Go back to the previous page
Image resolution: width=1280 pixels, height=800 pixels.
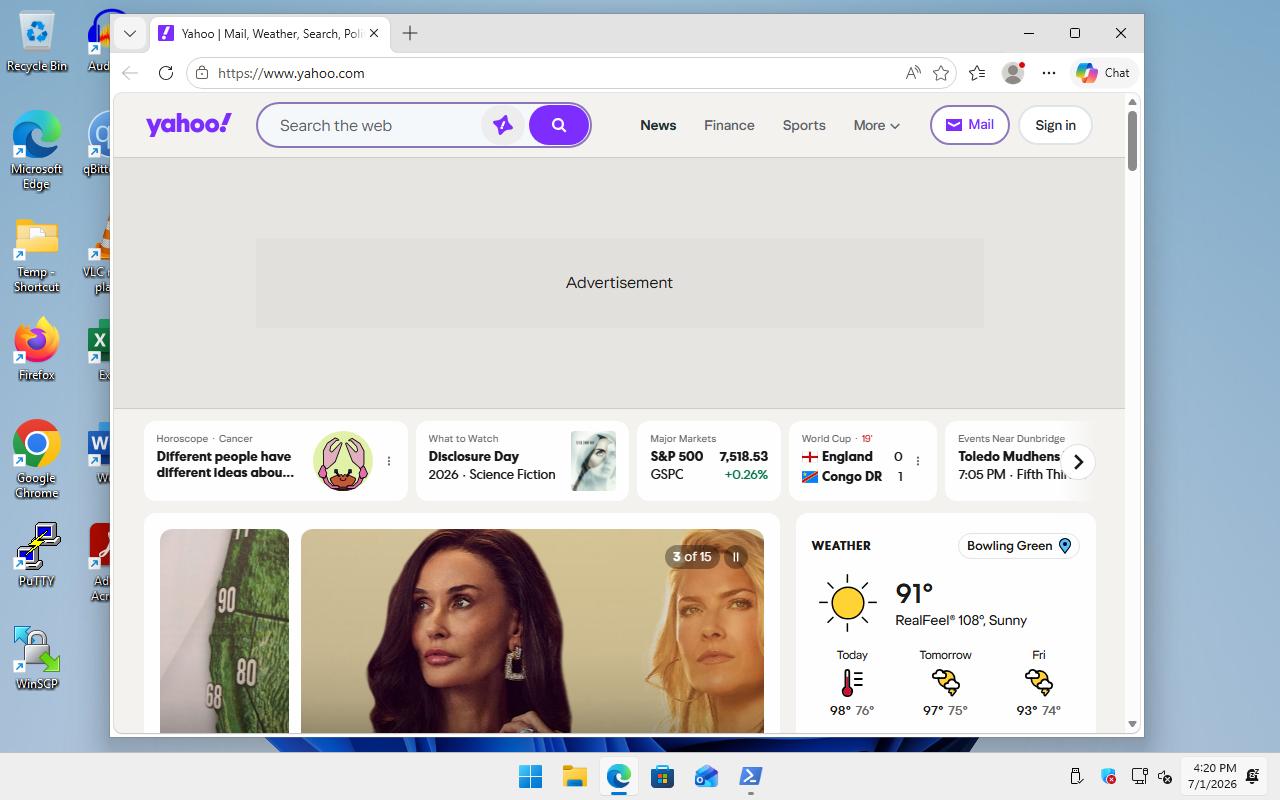[x=130, y=73]
